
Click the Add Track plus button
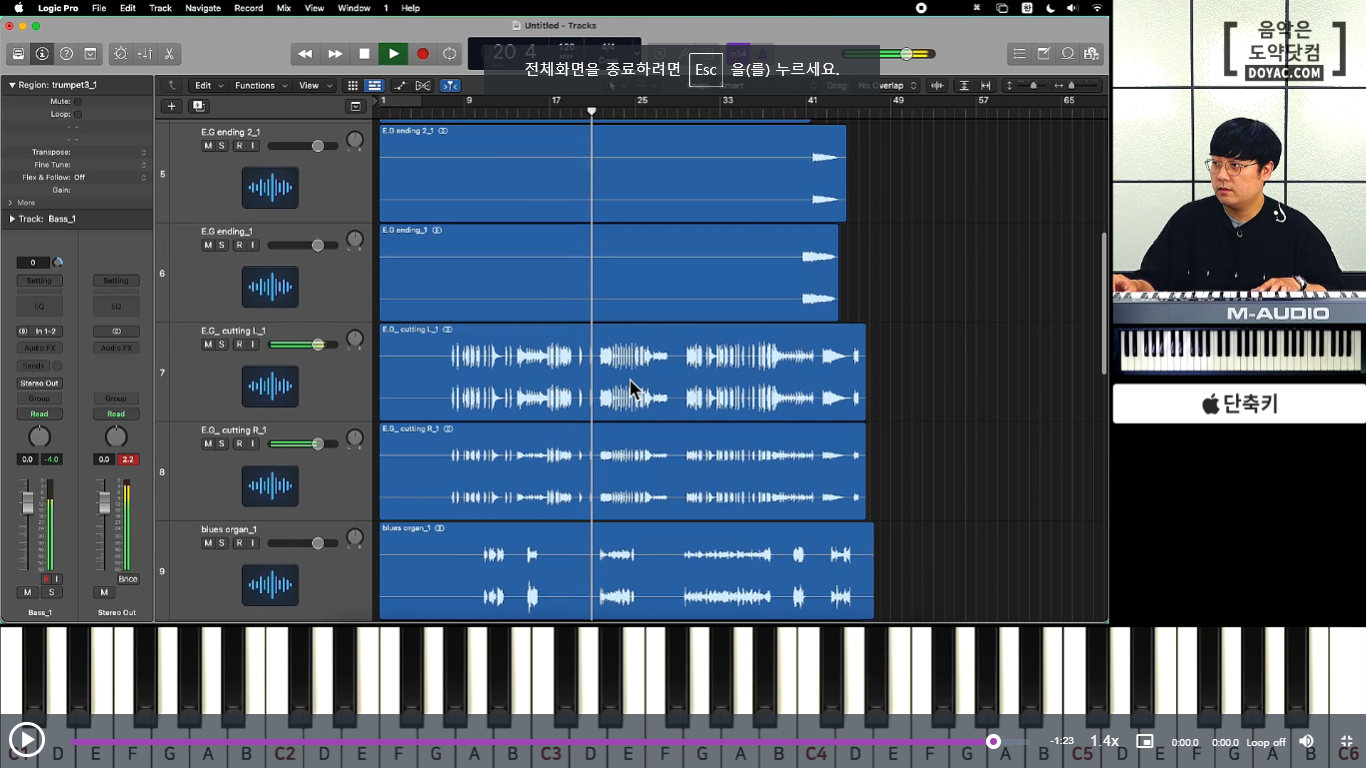(171, 106)
